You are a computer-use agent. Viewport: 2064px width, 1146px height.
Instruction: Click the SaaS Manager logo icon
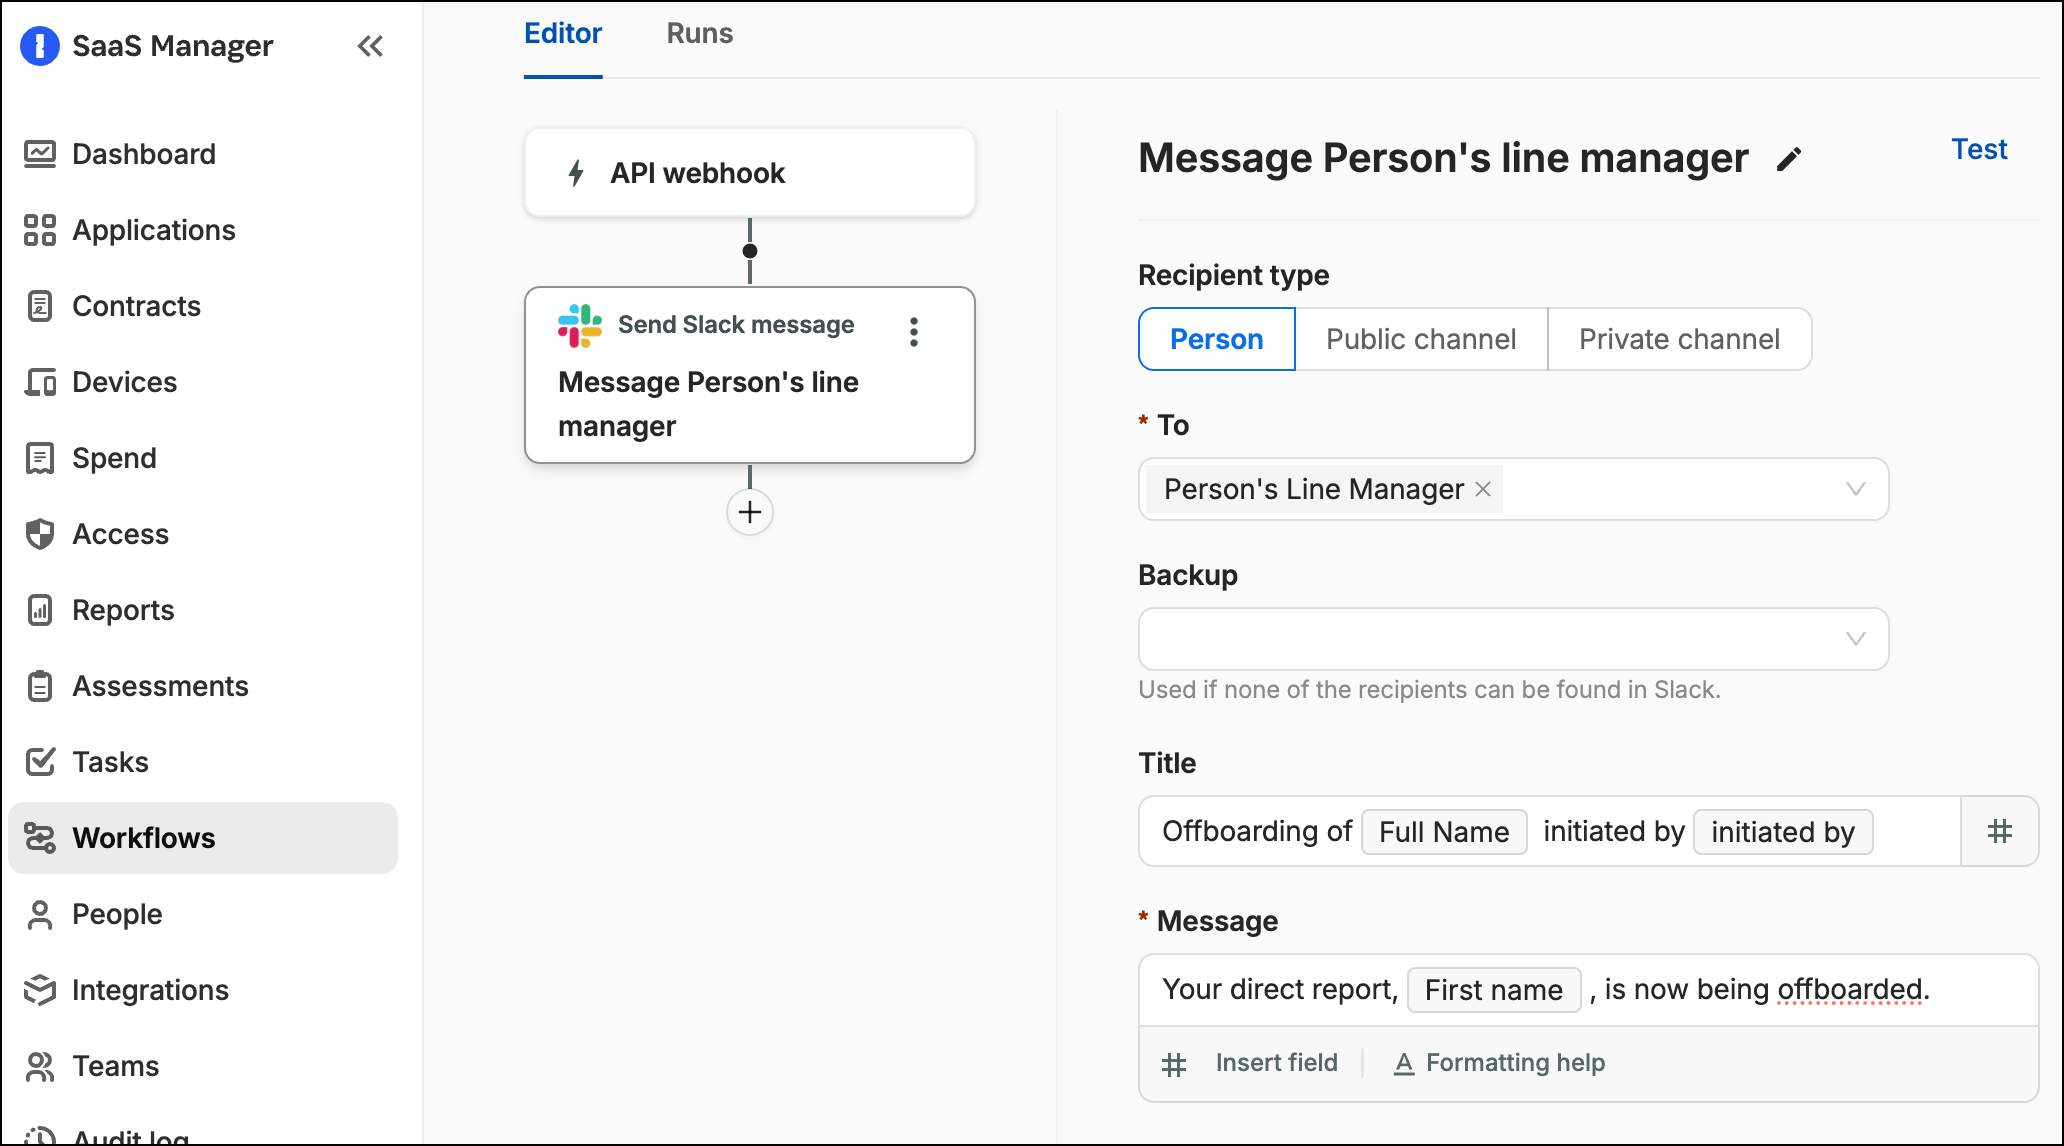40,46
